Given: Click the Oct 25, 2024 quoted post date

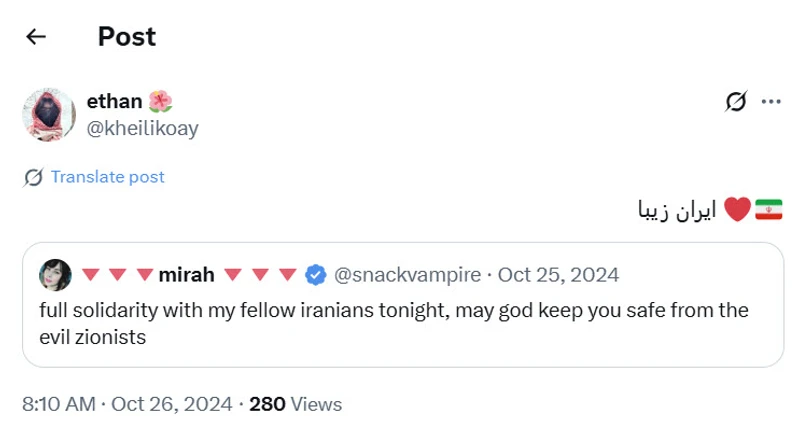Looking at the screenshot, I should (558, 274).
